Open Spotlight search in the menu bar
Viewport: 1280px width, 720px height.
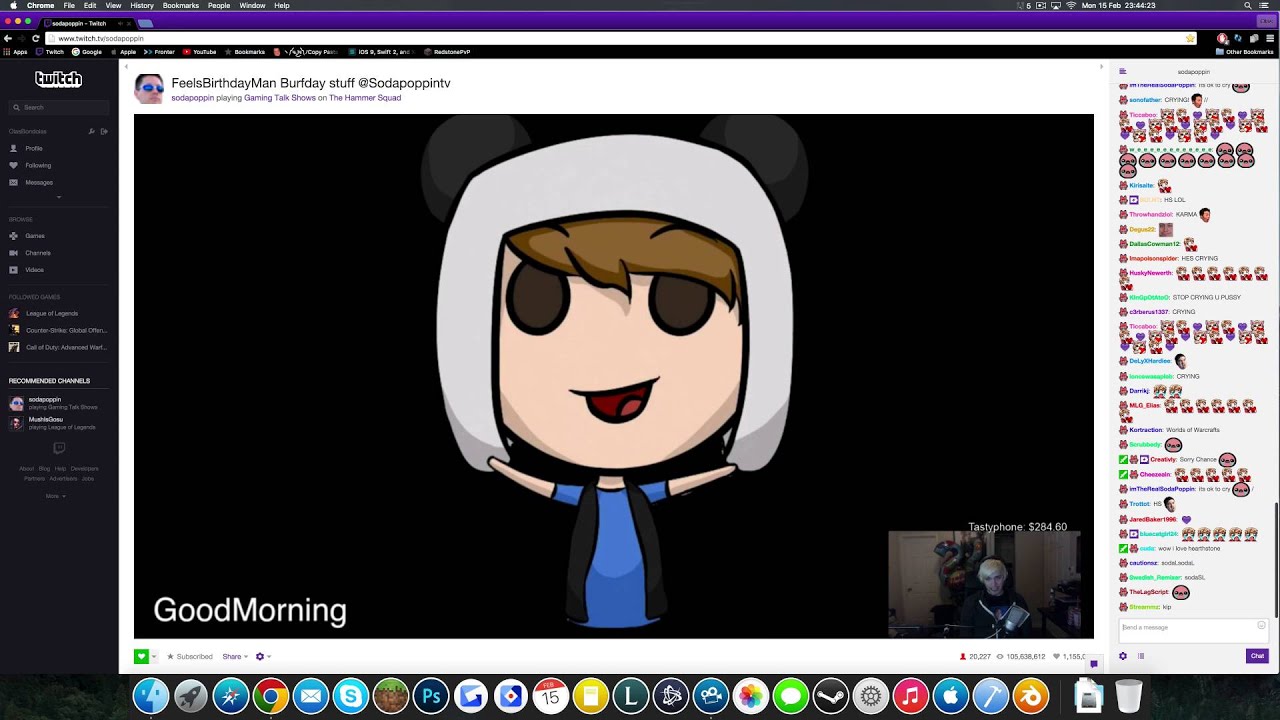coord(1248,5)
